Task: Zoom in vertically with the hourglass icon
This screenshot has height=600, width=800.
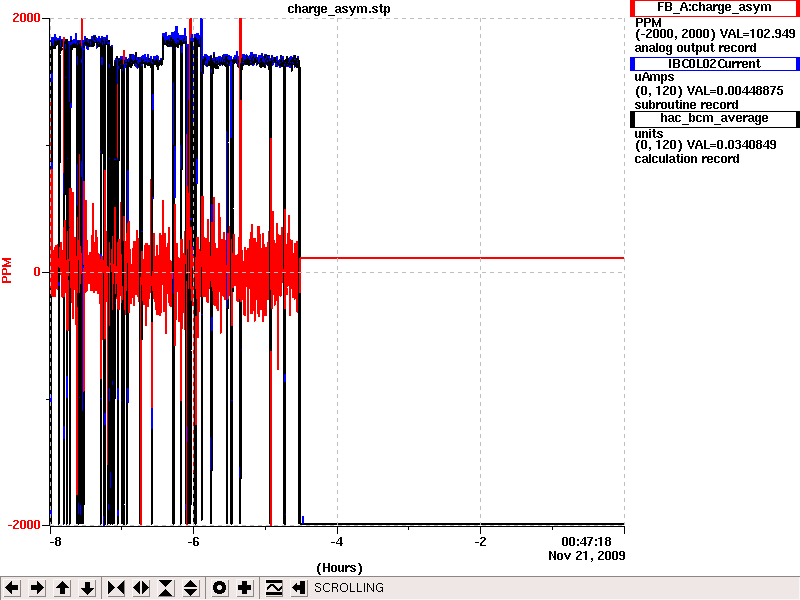Action: coord(166,588)
